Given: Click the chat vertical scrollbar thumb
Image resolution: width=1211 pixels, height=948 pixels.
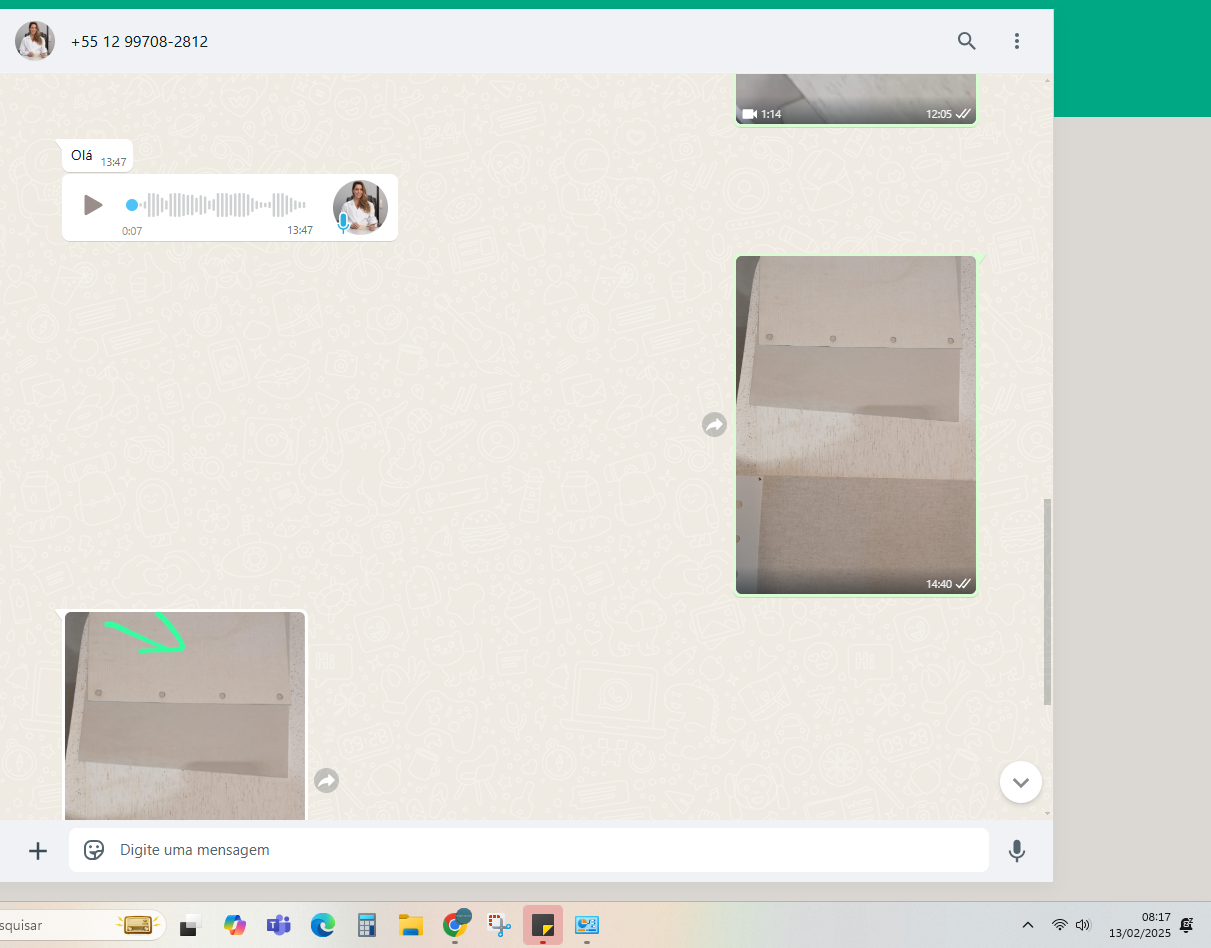Looking at the screenshot, I should coord(1048,601).
